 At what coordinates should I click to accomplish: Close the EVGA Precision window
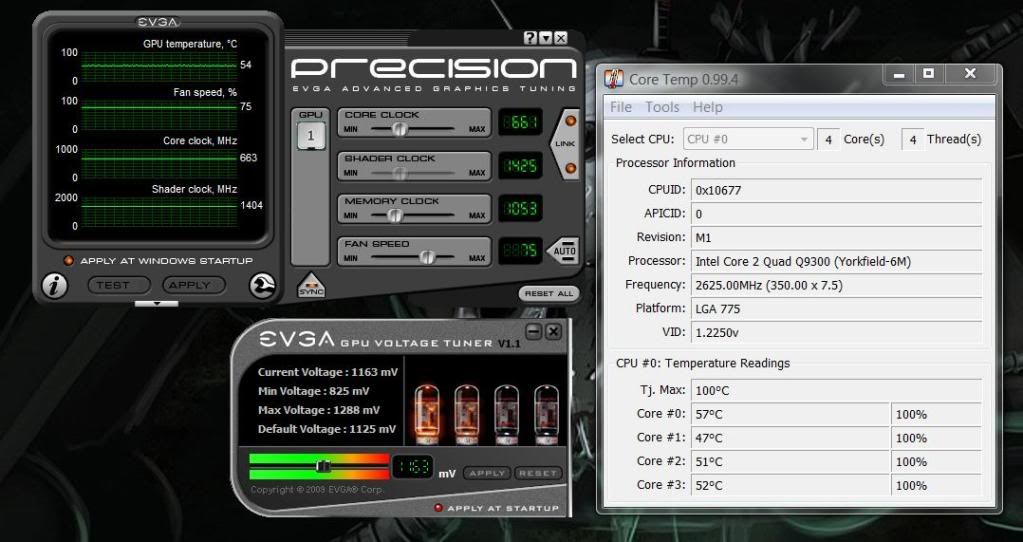click(560, 38)
